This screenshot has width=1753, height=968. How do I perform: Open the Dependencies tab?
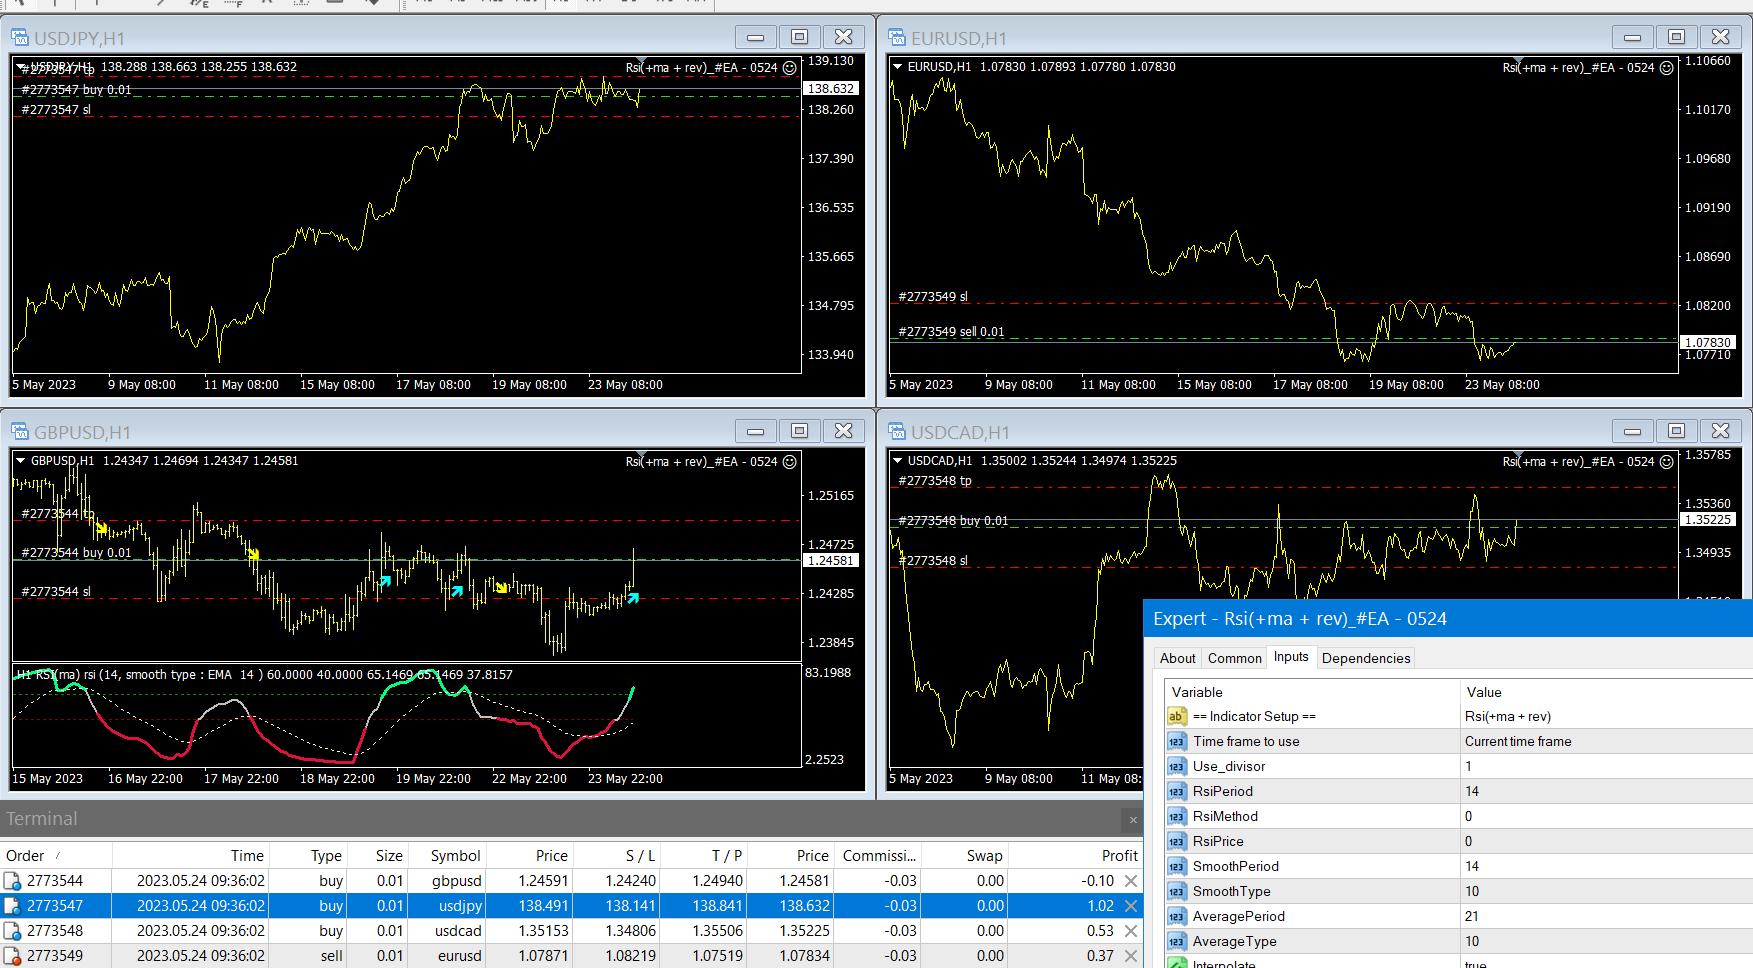click(1365, 658)
